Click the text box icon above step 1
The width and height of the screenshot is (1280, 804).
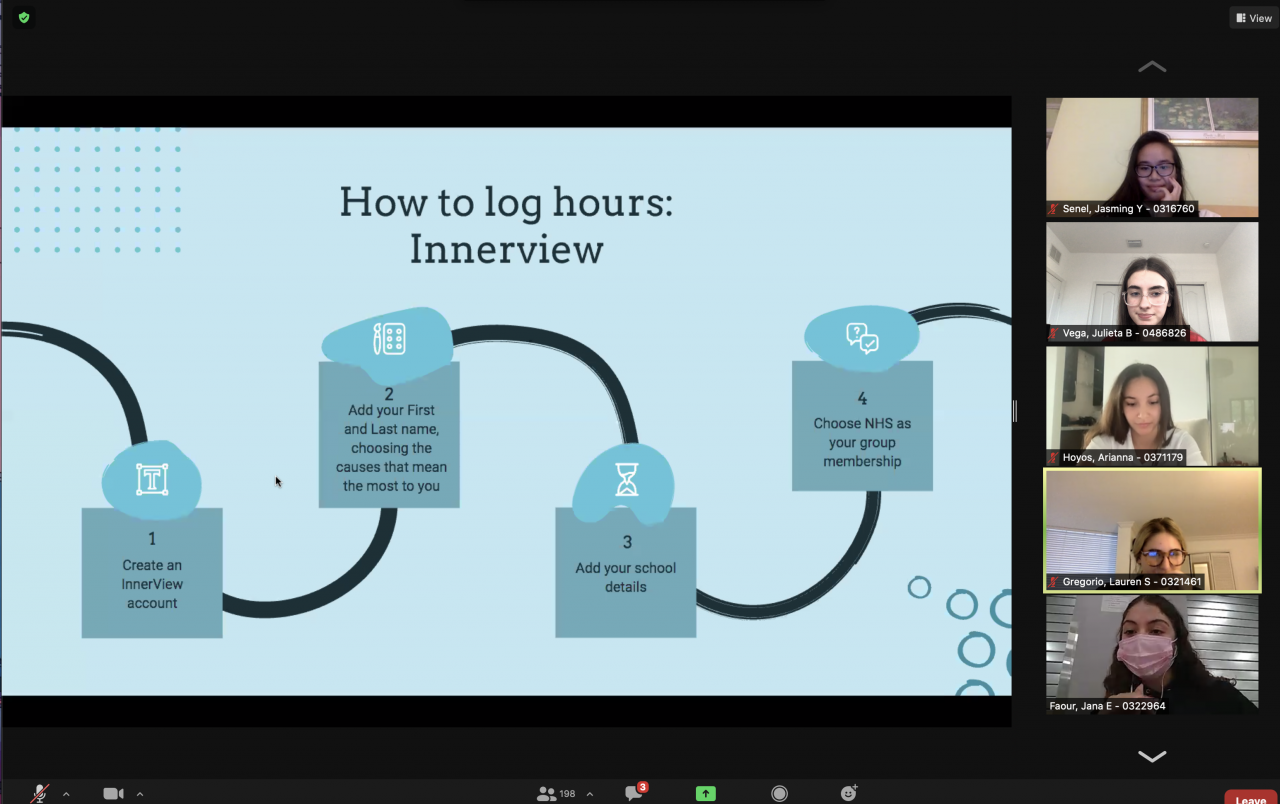[x=151, y=480]
